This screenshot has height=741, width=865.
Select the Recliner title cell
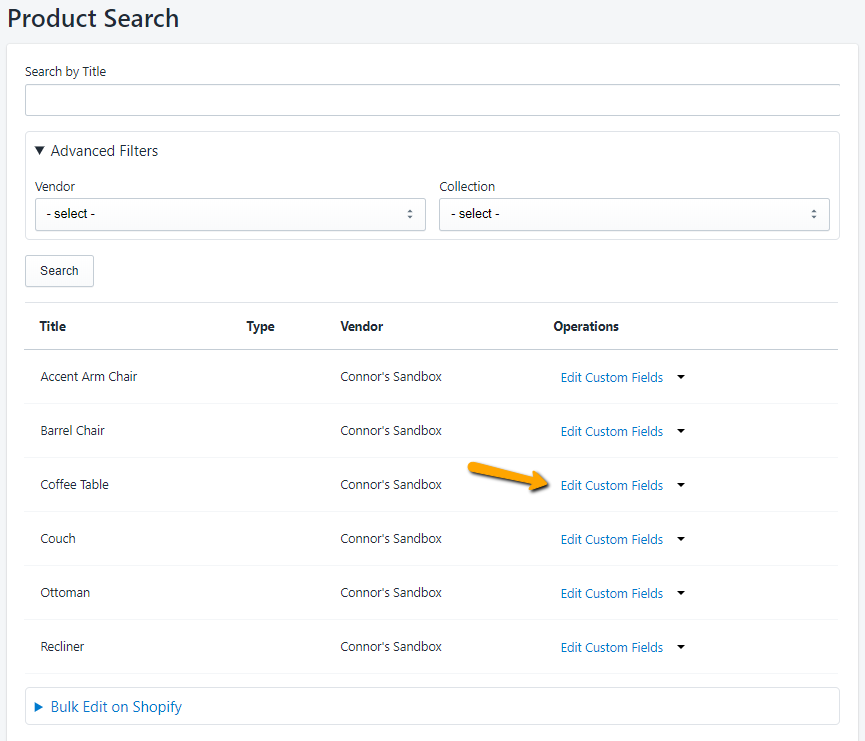point(62,647)
